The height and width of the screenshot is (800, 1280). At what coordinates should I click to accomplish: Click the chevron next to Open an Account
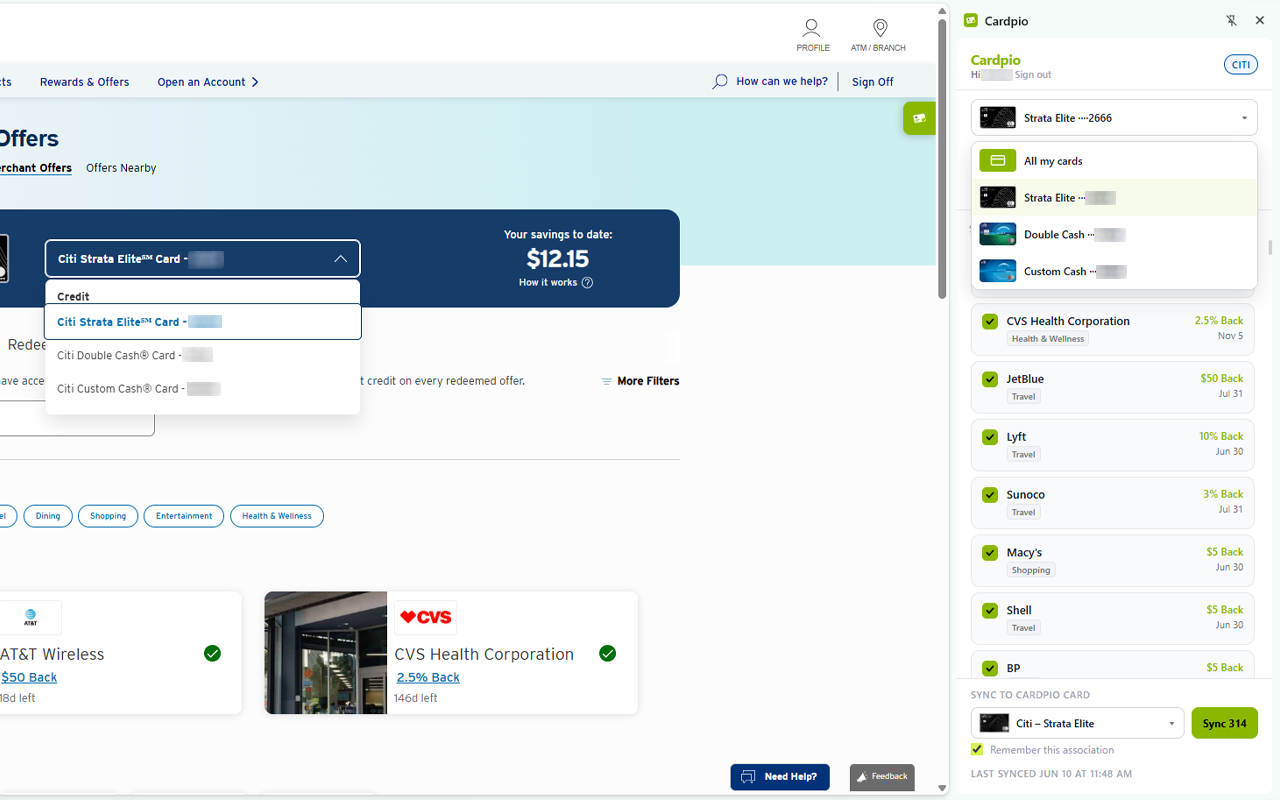[255, 82]
